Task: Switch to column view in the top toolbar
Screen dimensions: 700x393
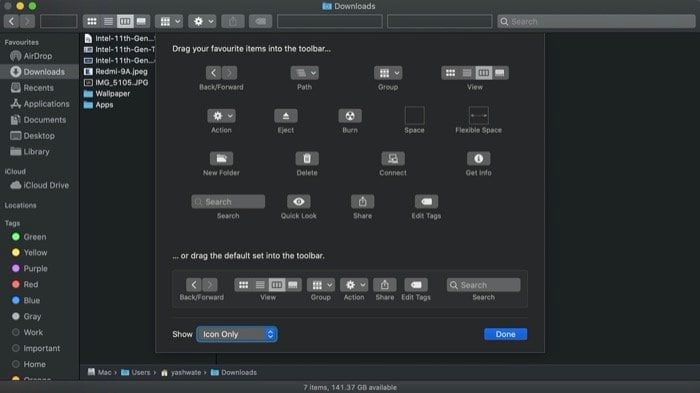Action: (125, 21)
